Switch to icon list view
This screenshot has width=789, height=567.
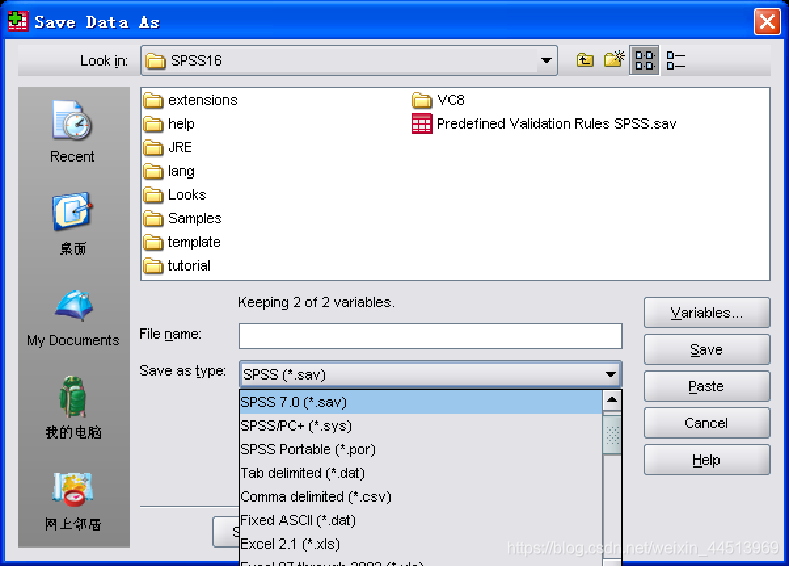point(645,60)
